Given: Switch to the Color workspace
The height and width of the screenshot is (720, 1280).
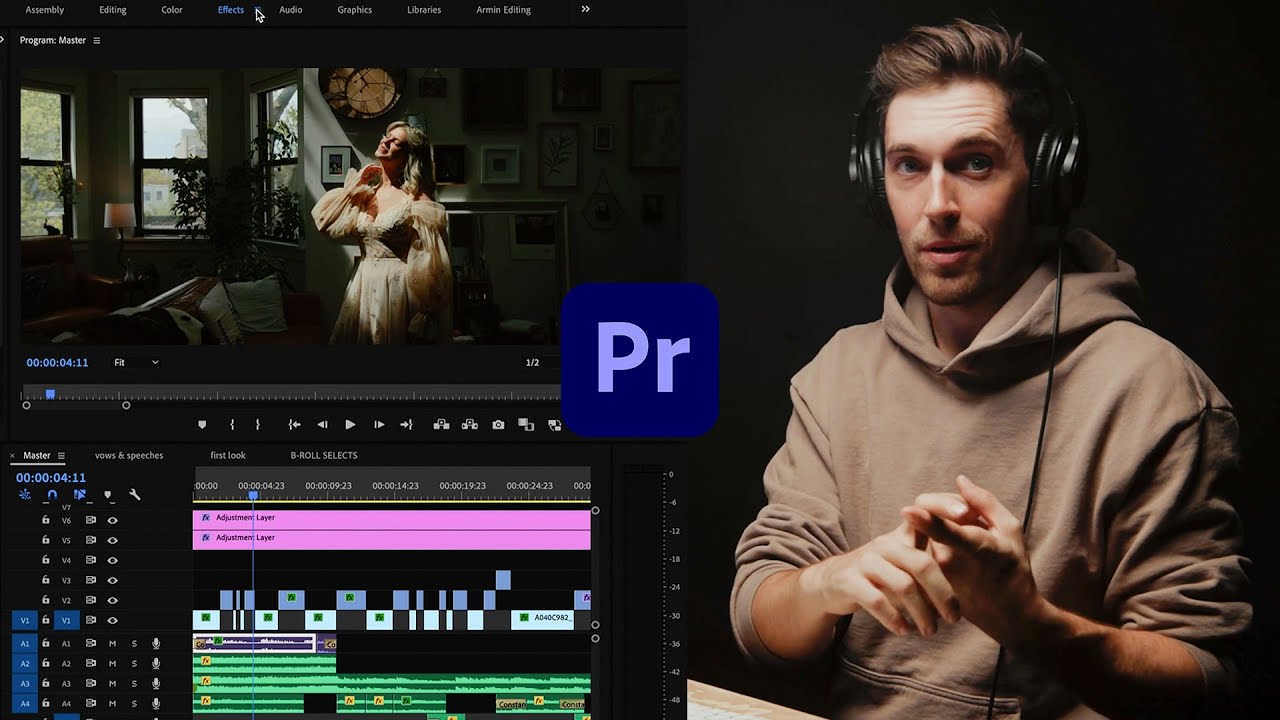Looking at the screenshot, I should [x=172, y=10].
